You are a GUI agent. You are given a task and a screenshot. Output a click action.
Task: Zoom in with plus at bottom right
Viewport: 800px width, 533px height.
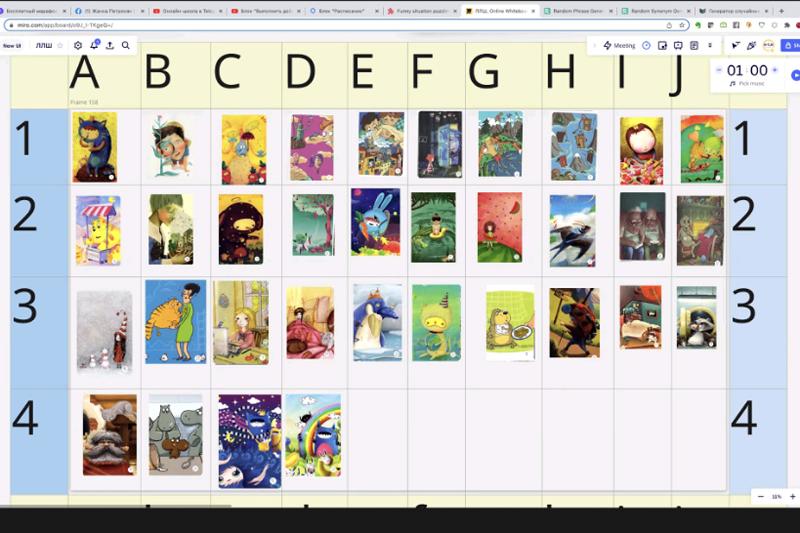click(x=792, y=496)
